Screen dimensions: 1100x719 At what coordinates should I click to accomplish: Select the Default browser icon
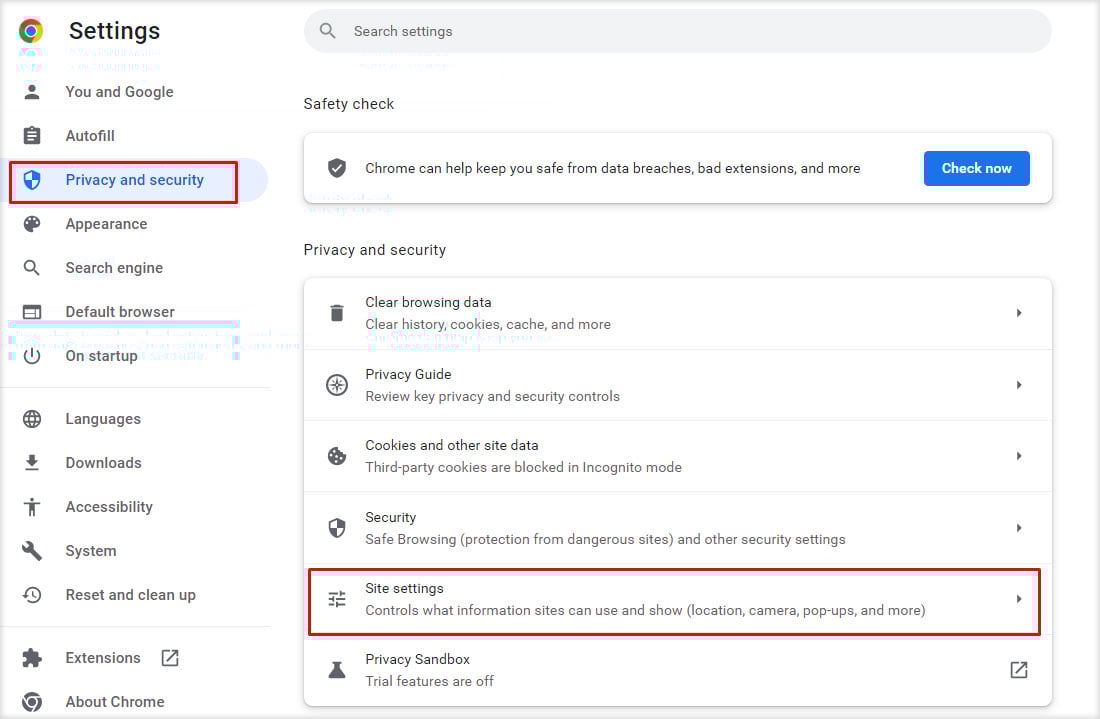coord(34,311)
